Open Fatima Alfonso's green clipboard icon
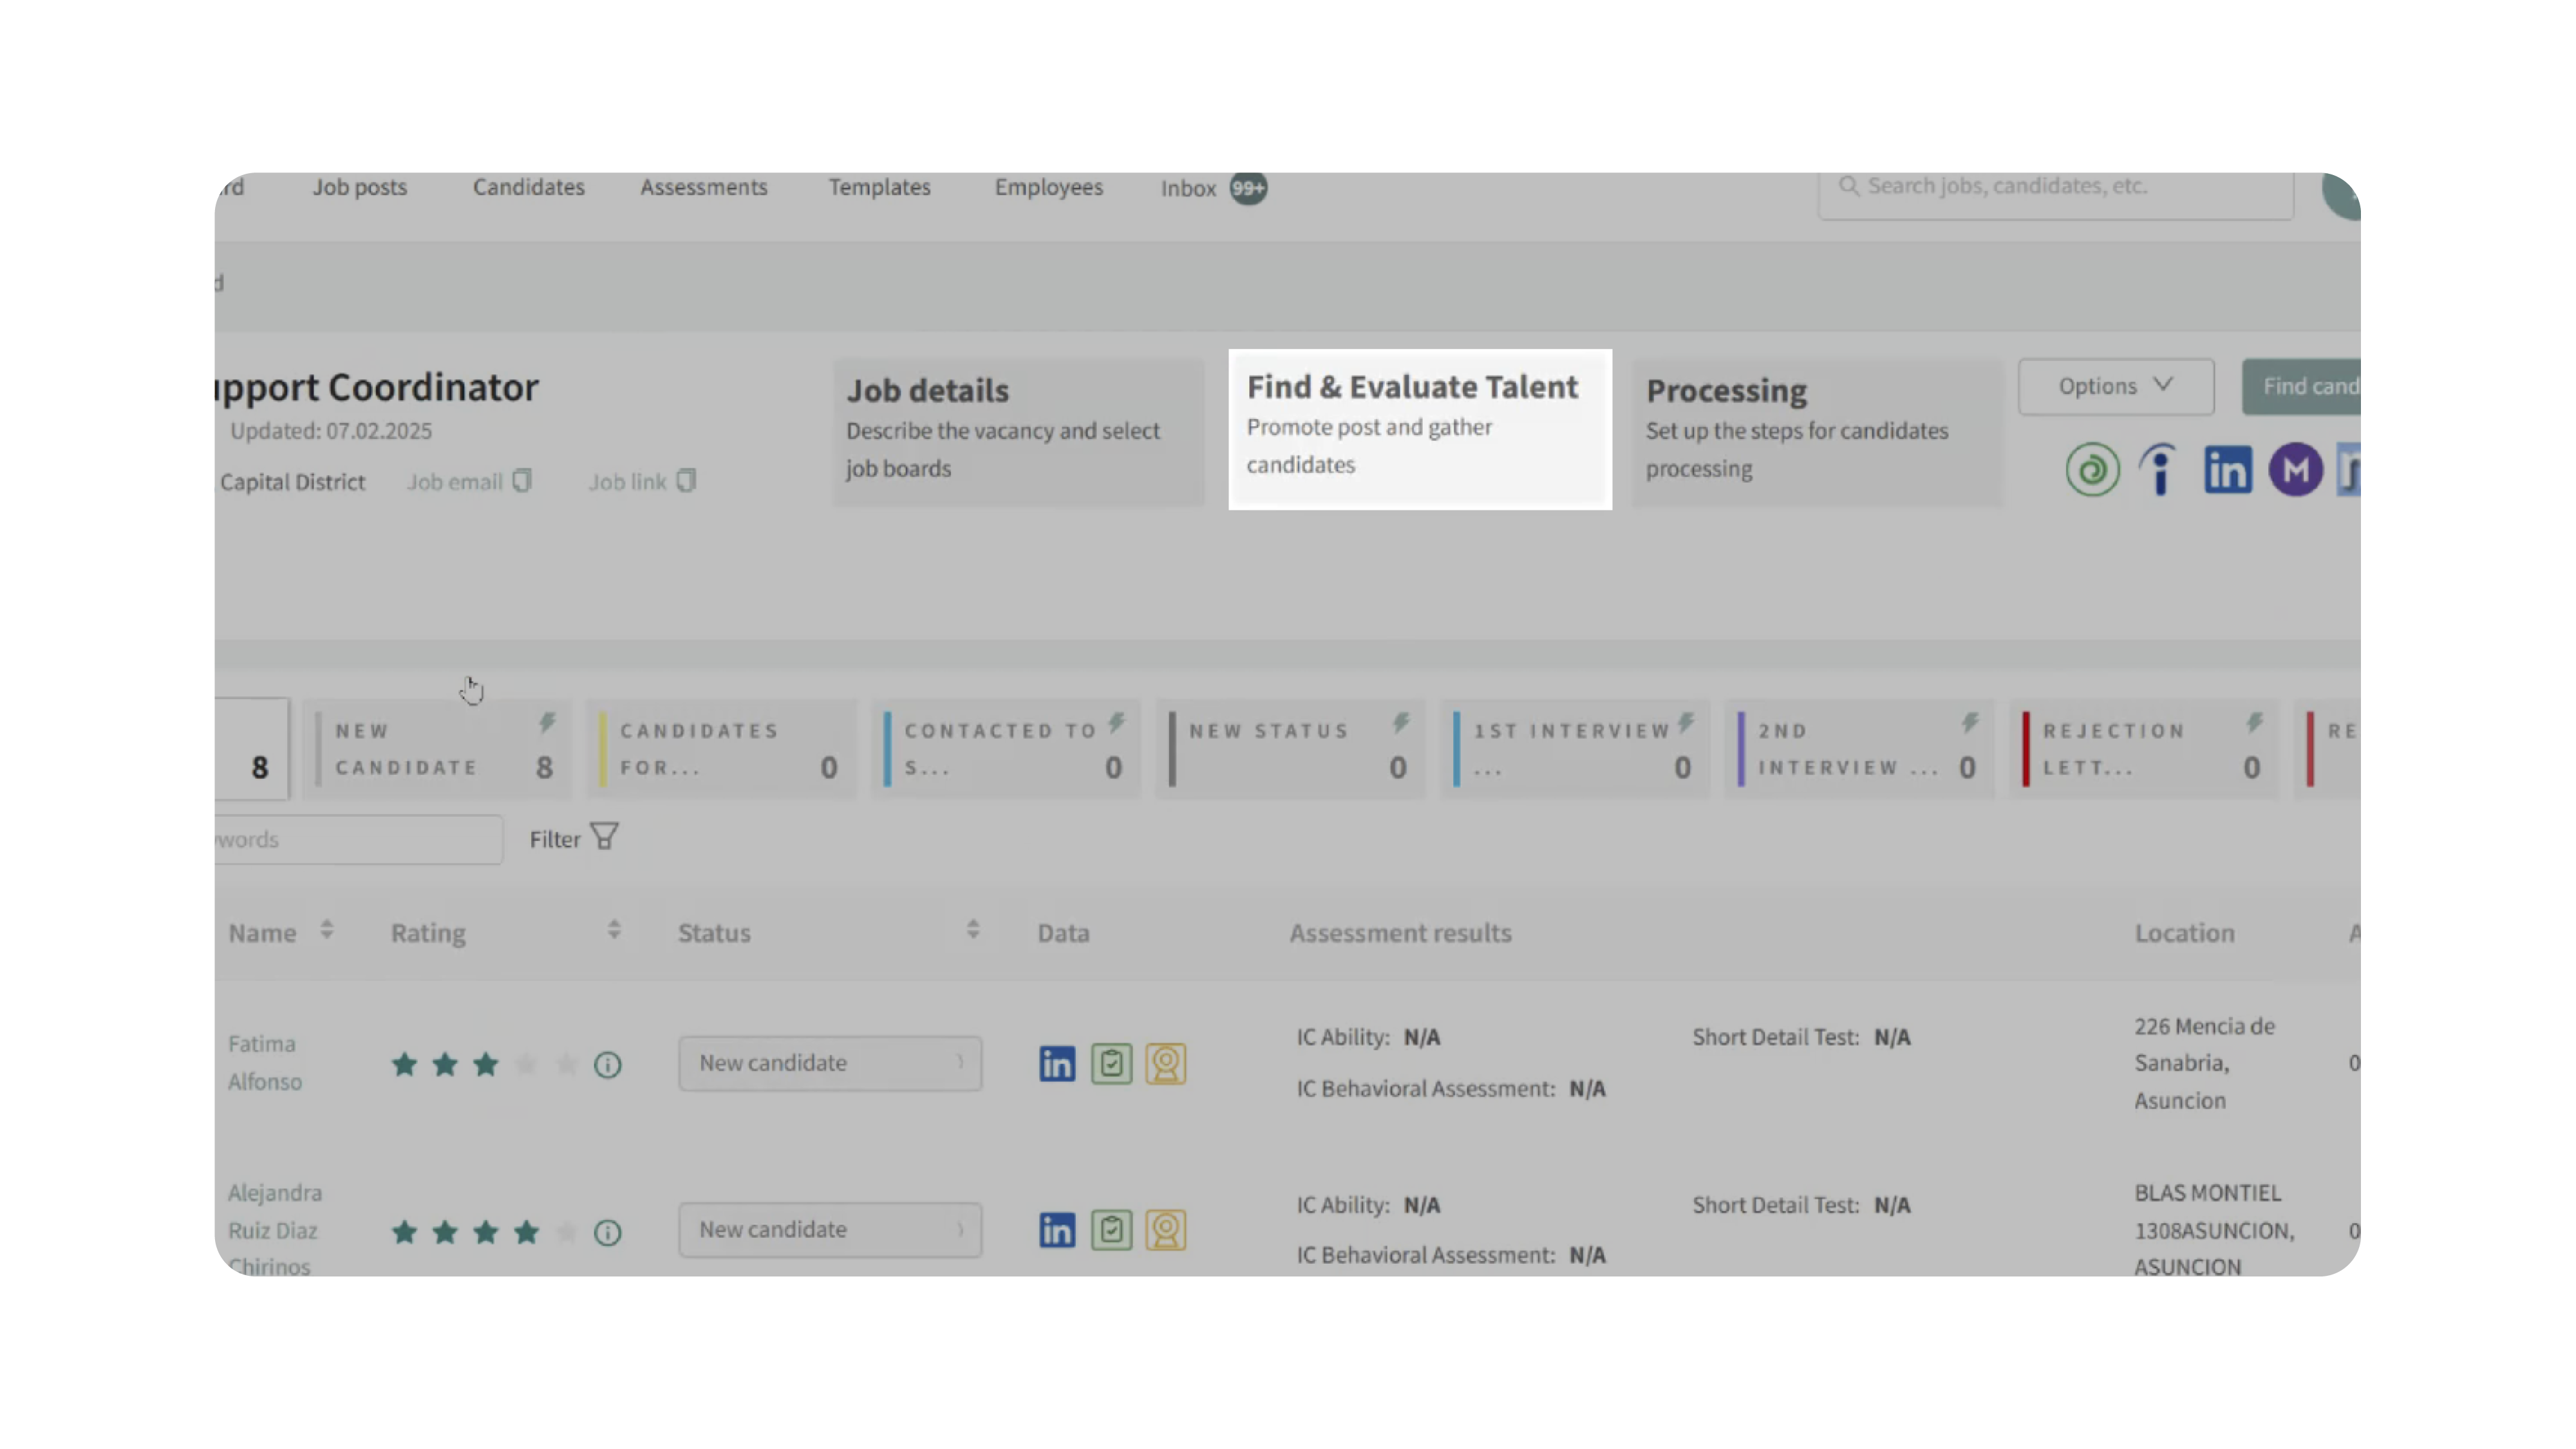 point(1111,1063)
